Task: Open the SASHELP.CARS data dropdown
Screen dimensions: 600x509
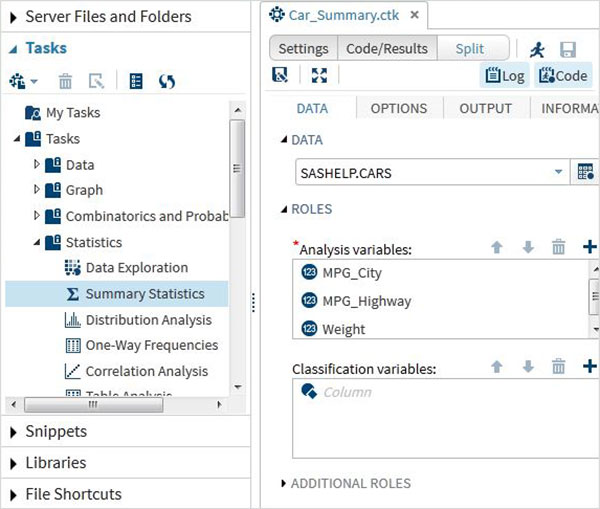Action: coord(558,172)
